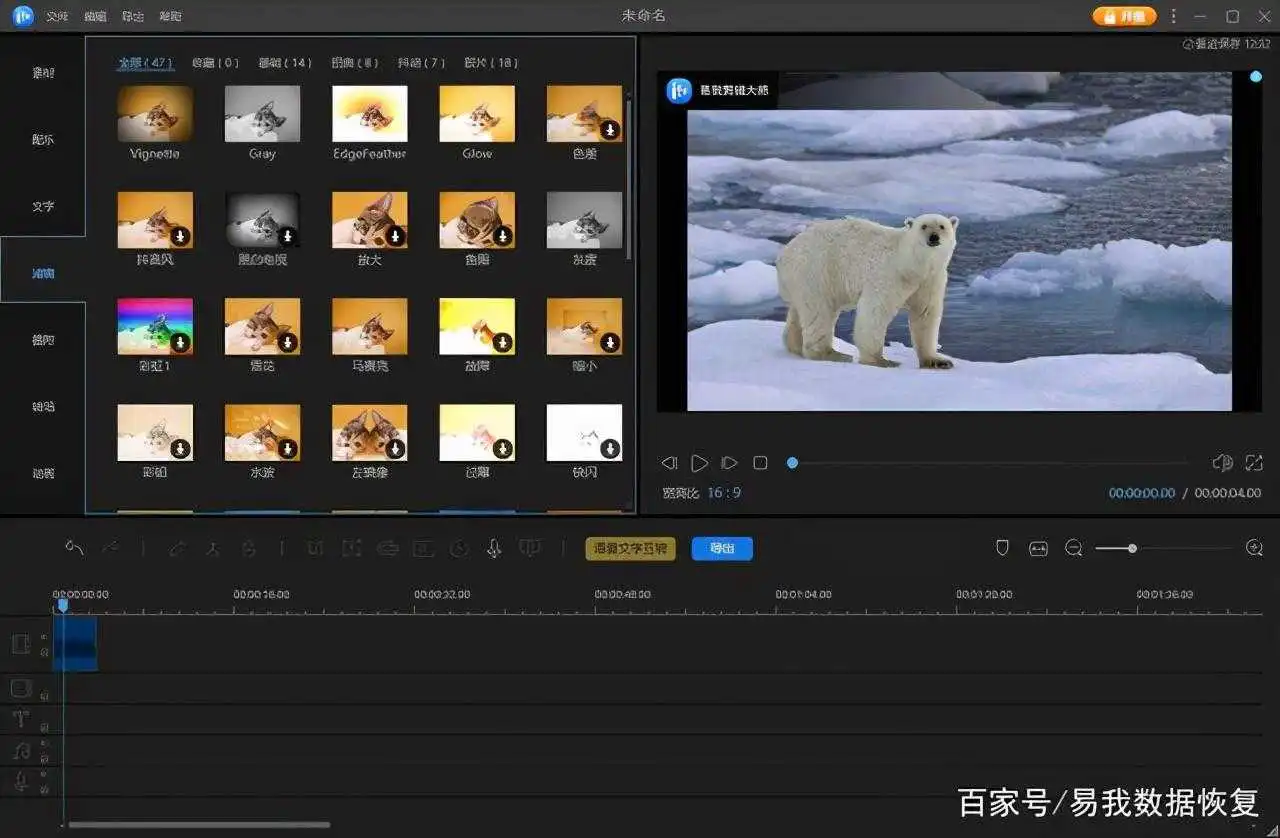Download the 放大 filter via its arrow icon
1280x838 pixels.
click(395, 236)
